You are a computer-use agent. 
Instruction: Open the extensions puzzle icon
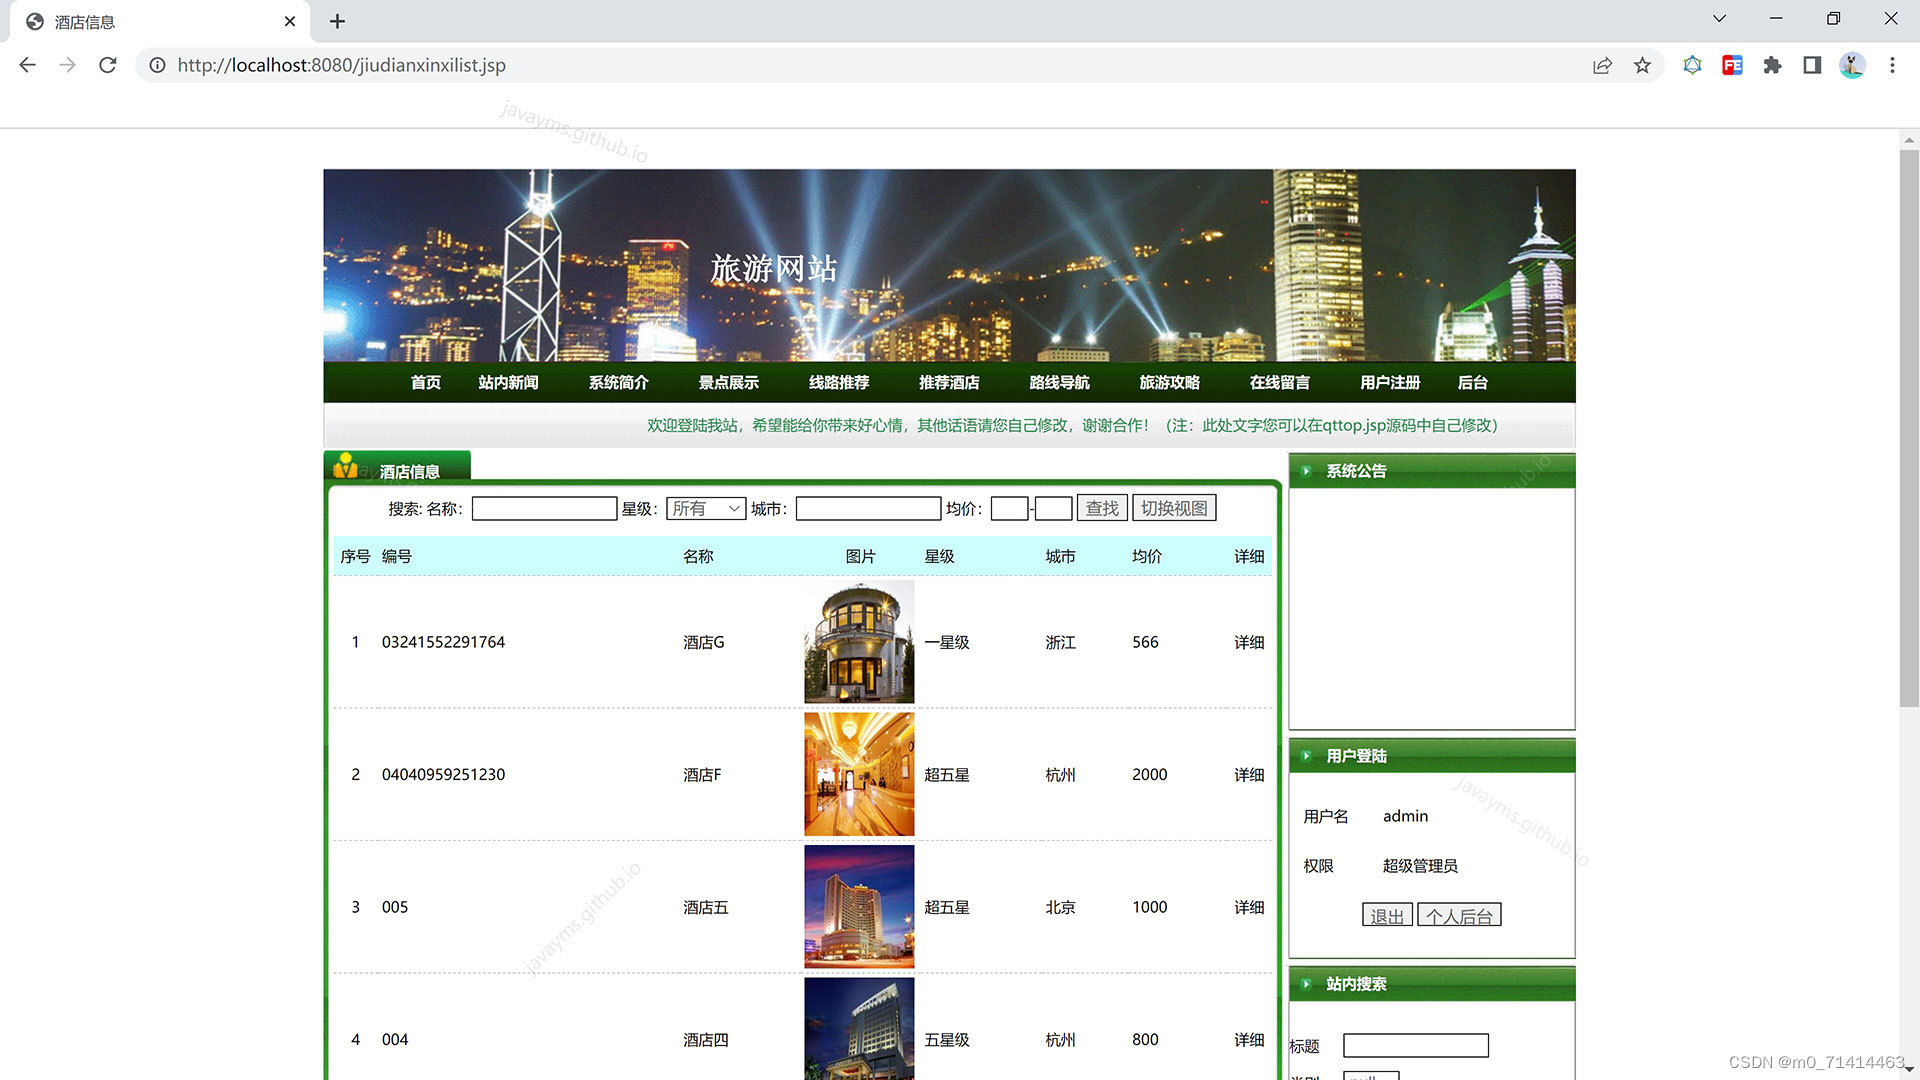[1772, 65]
